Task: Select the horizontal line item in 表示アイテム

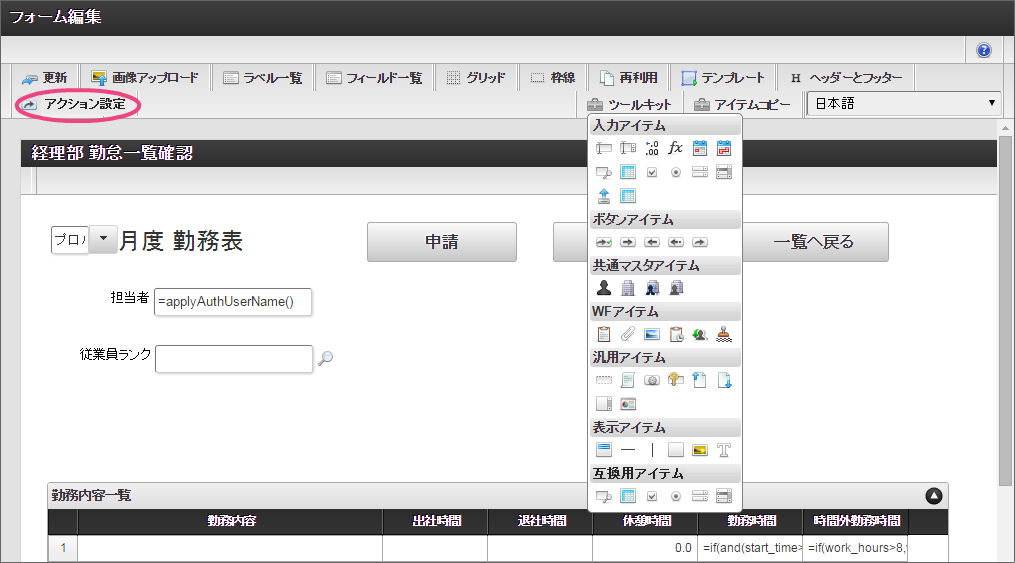Action: (x=628, y=450)
